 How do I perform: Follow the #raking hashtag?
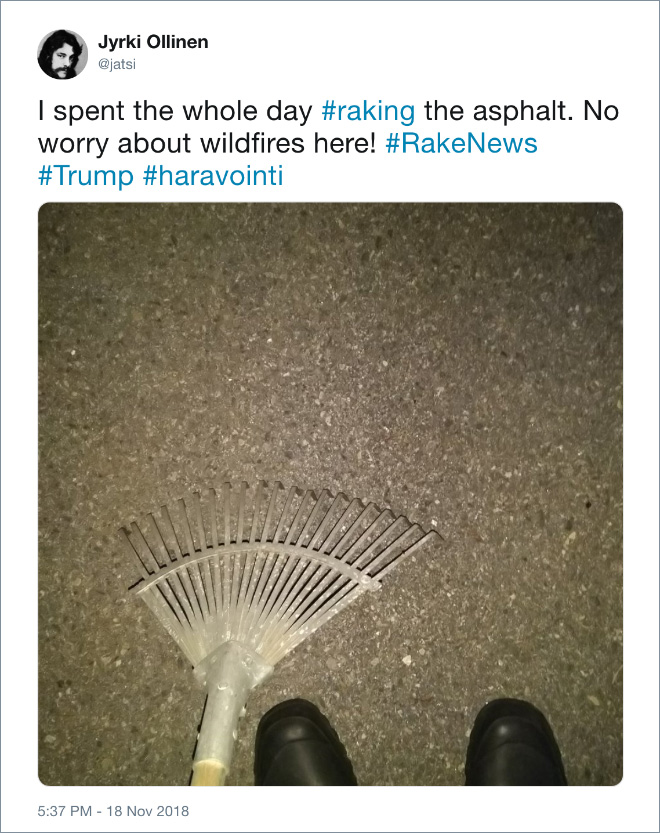click(368, 112)
